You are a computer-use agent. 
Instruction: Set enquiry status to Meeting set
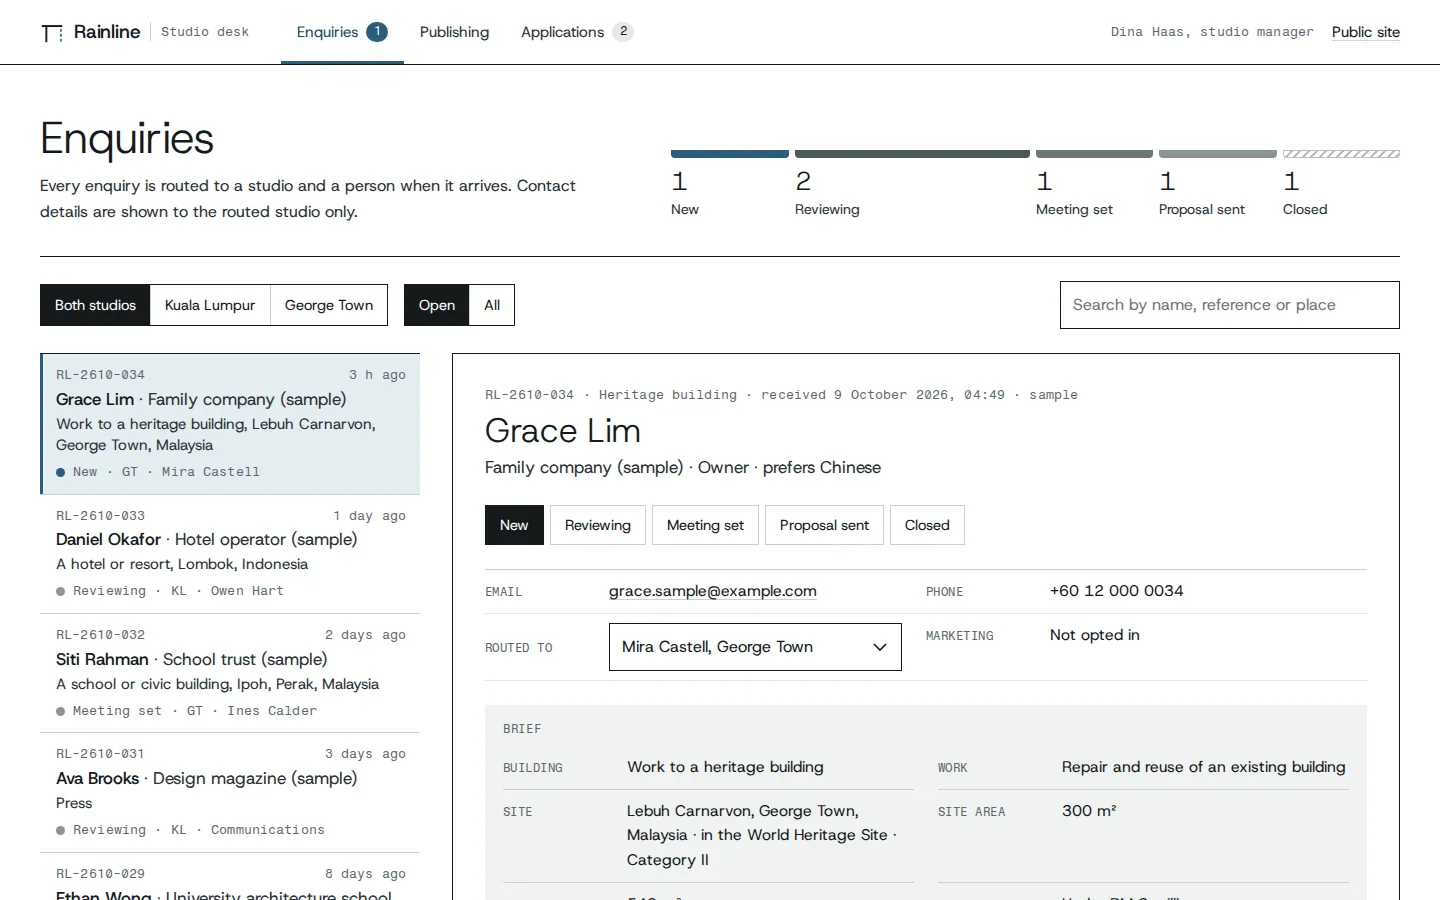(x=705, y=525)
